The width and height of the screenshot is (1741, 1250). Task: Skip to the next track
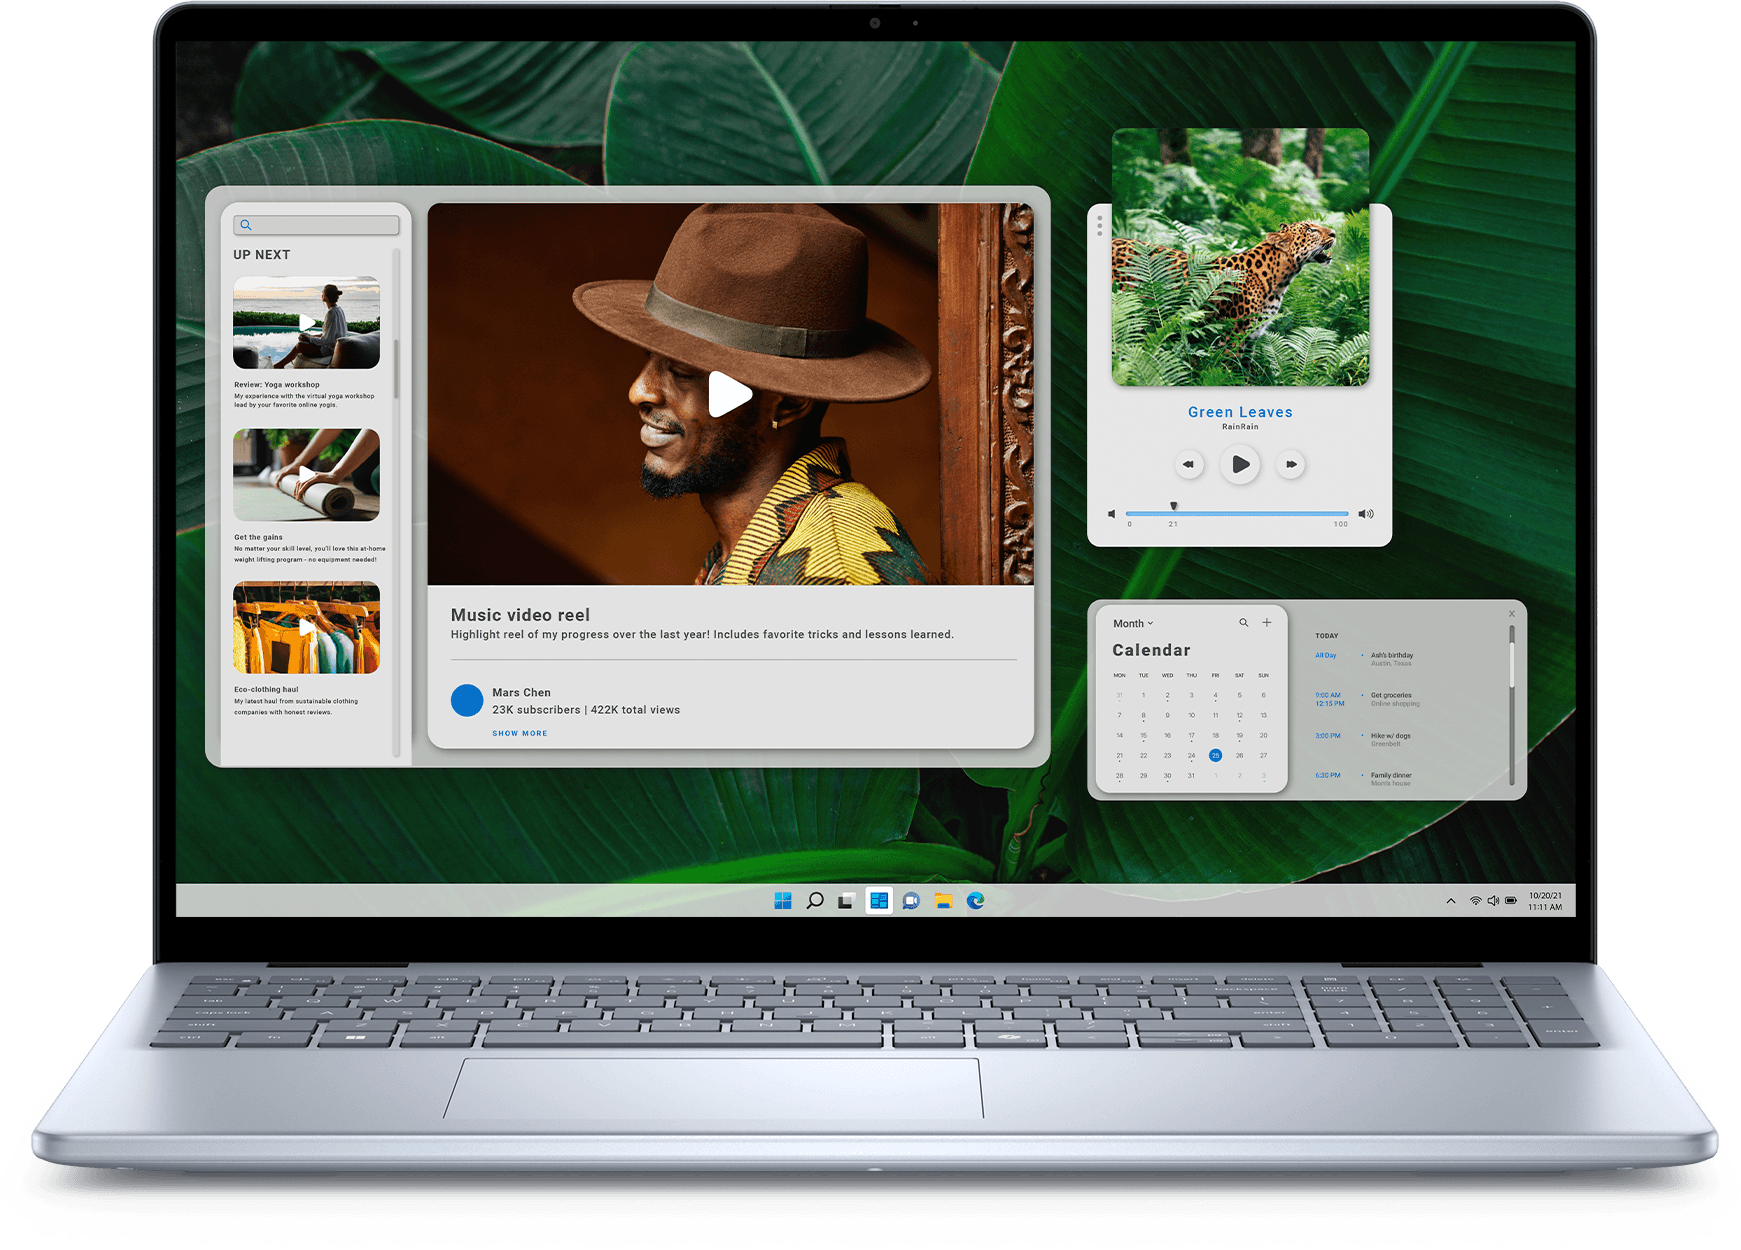click(1291, 464)
